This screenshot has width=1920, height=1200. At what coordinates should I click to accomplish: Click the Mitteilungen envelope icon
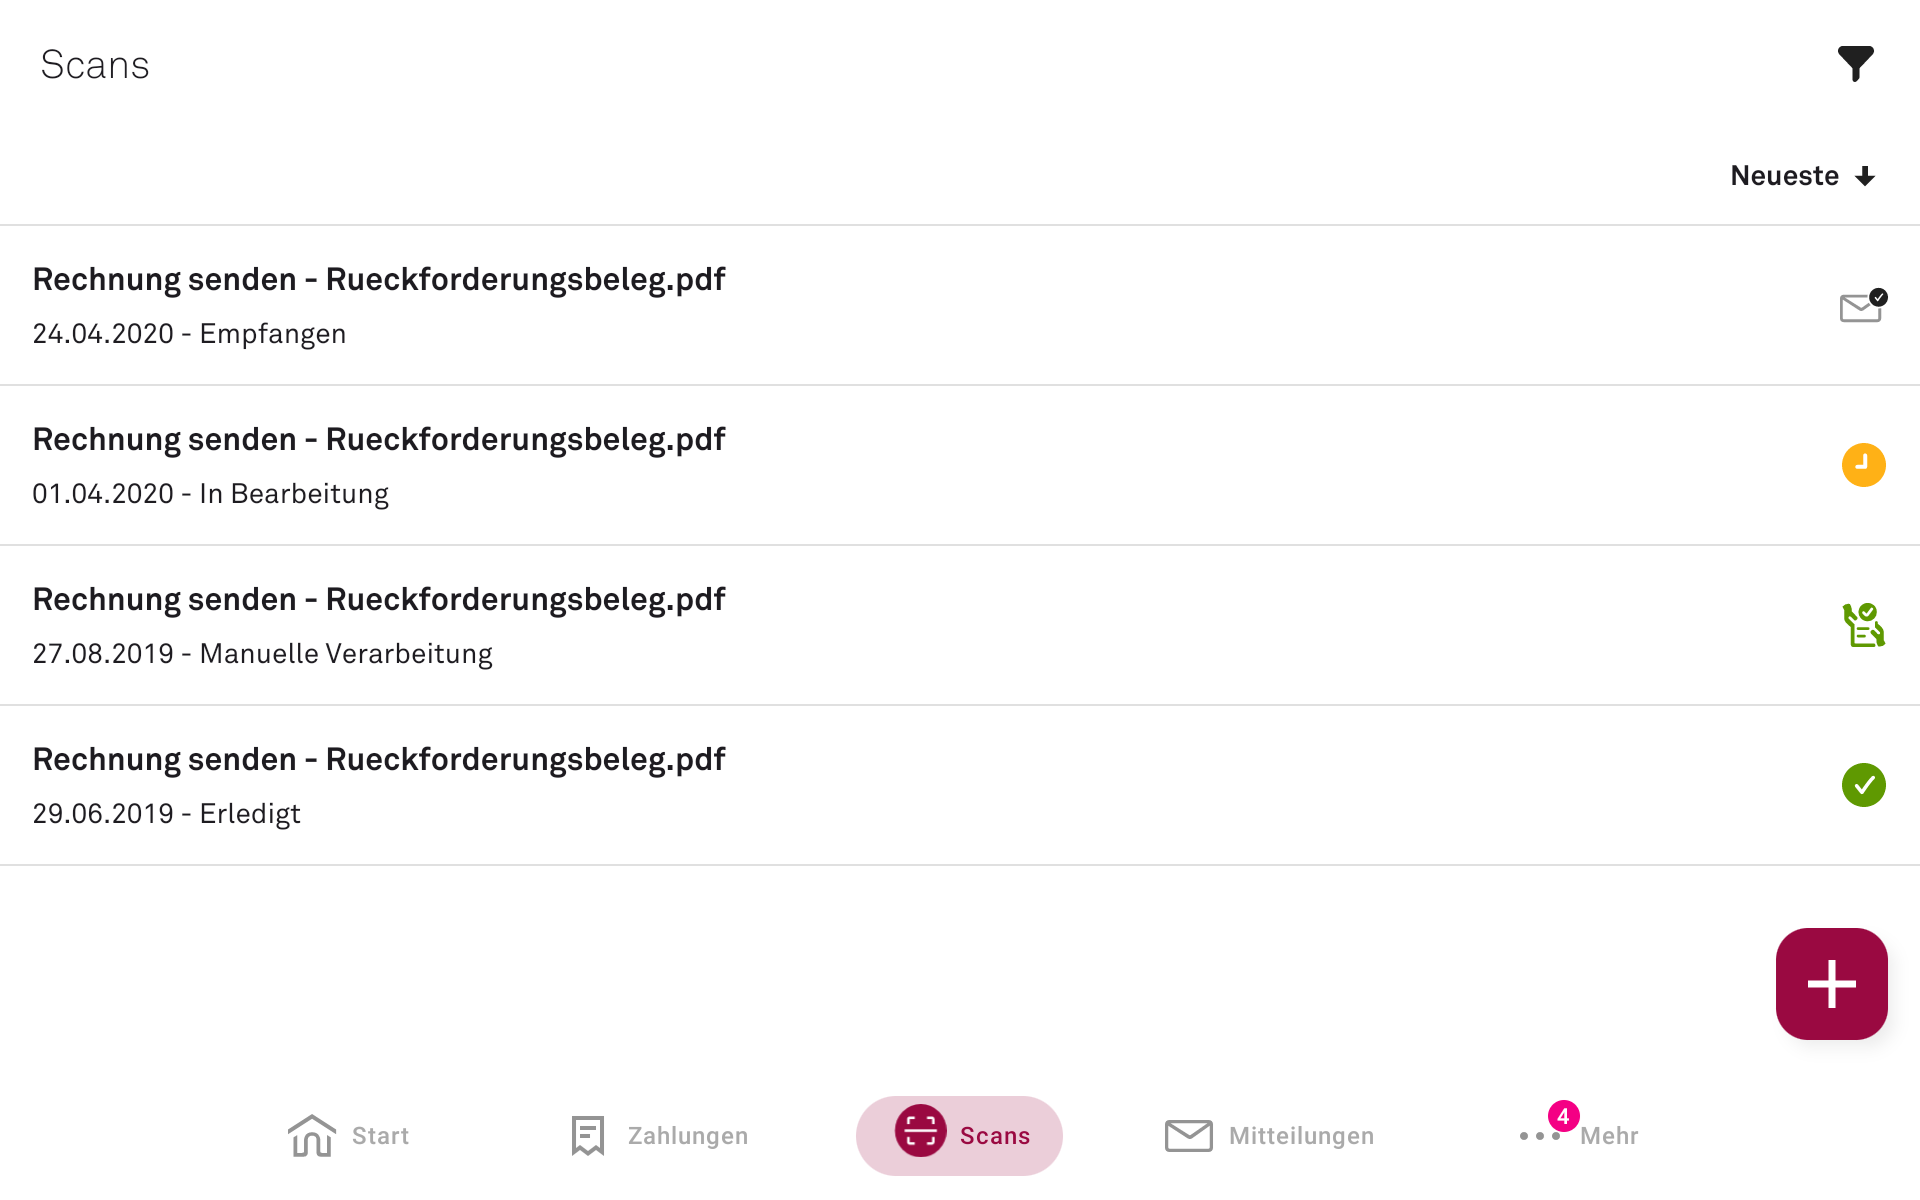(1188, 1136)
